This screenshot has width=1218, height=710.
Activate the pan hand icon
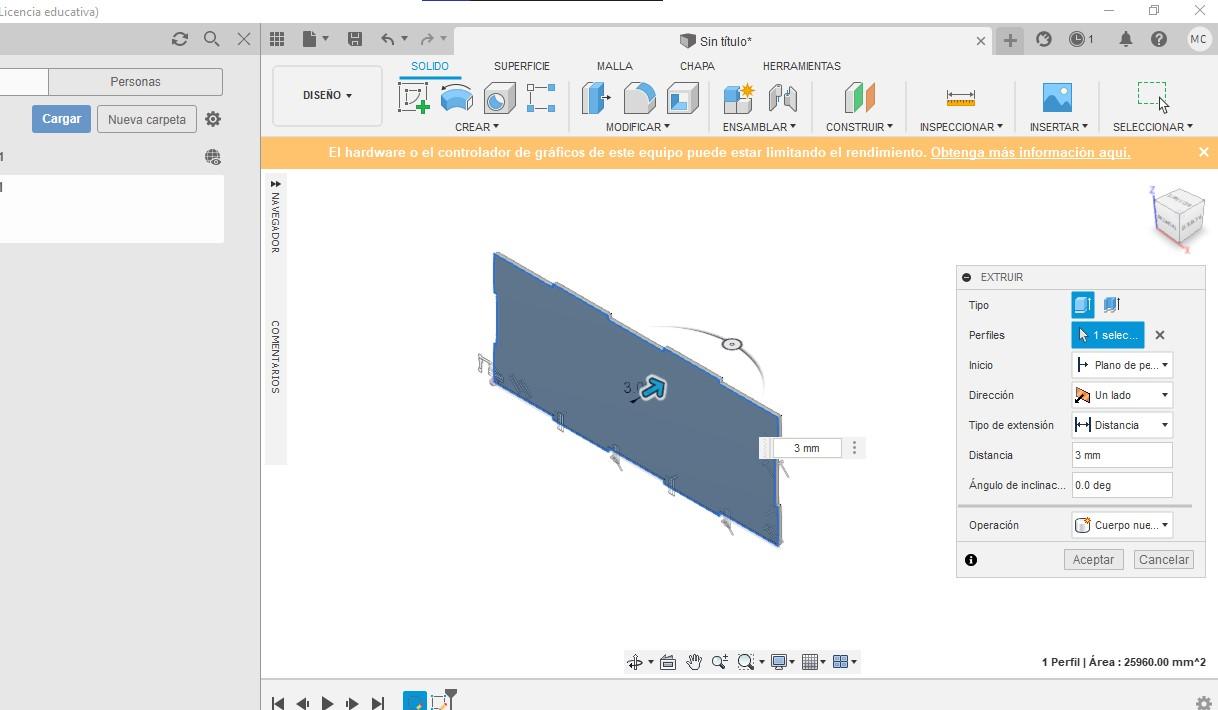[x=694, y=661]
